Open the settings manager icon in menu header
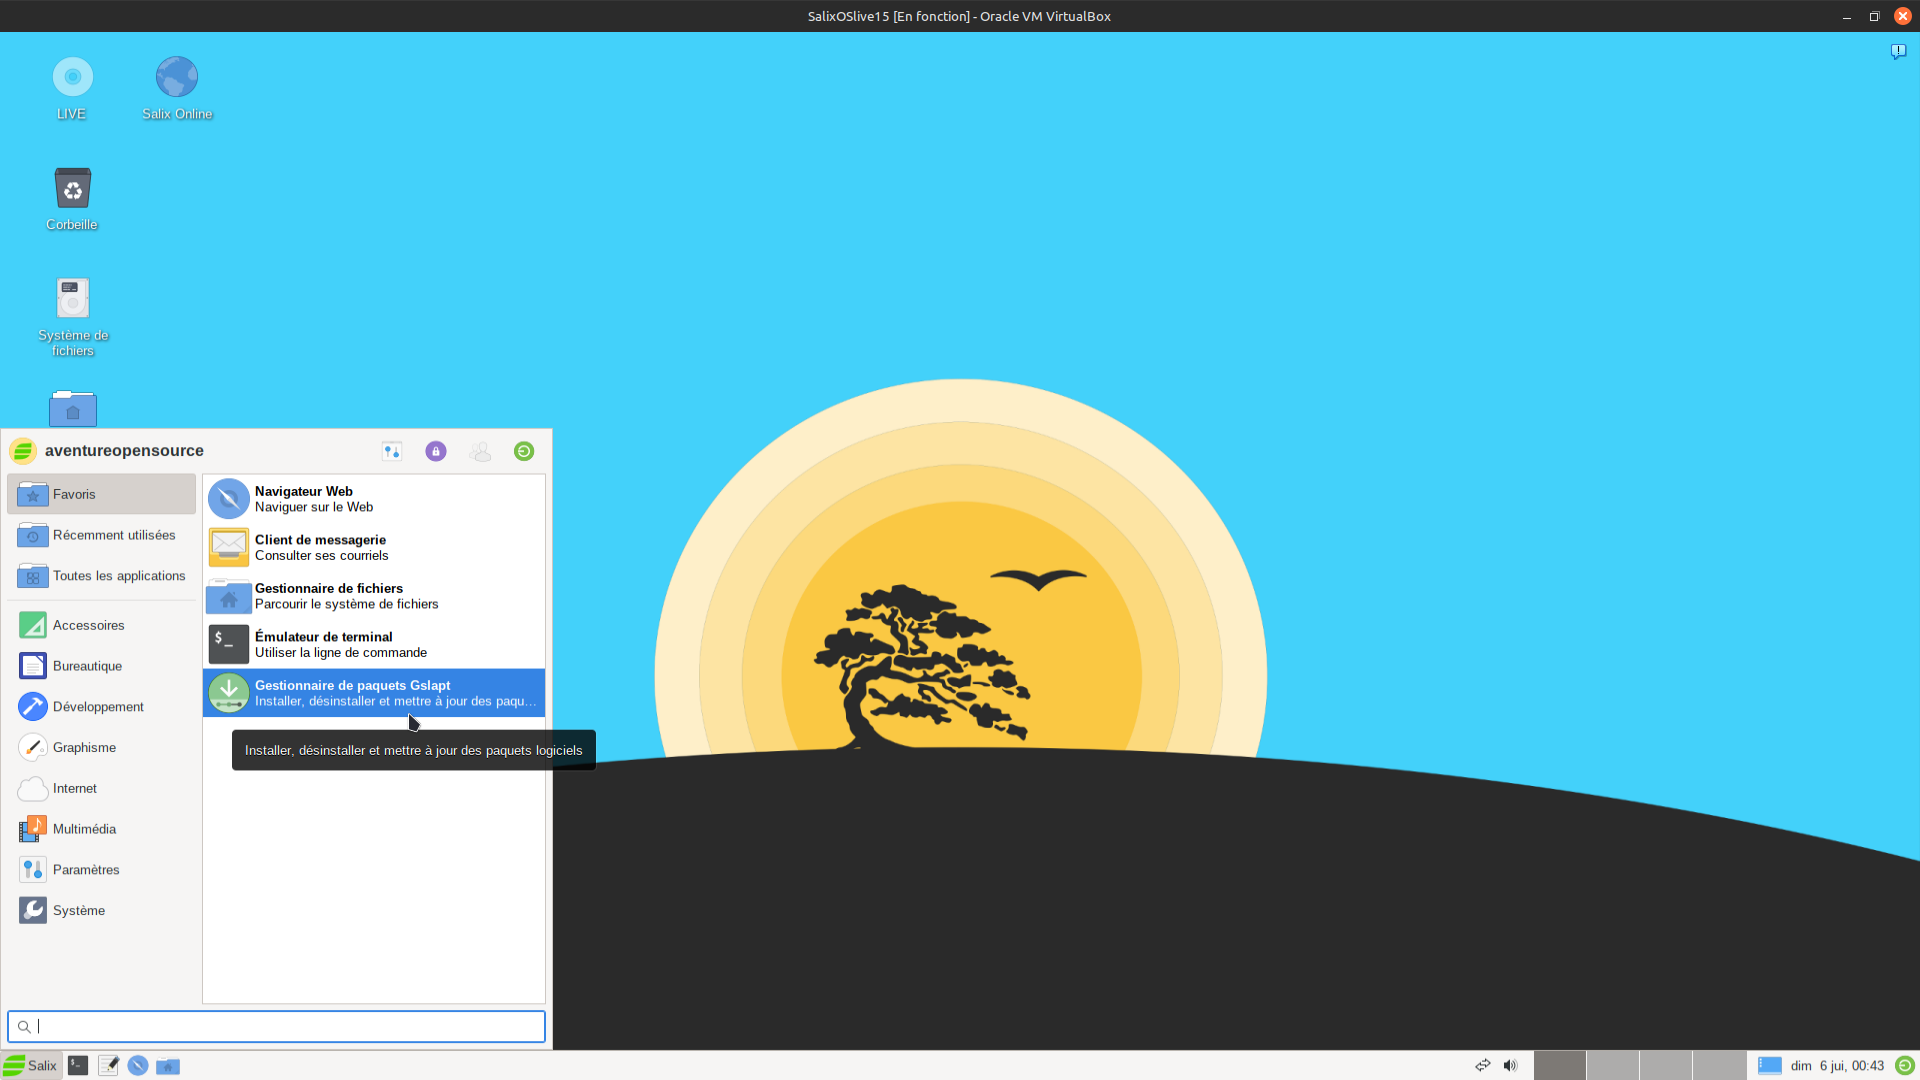Viewport: 1920px width, 1080px height. point(392,451)
